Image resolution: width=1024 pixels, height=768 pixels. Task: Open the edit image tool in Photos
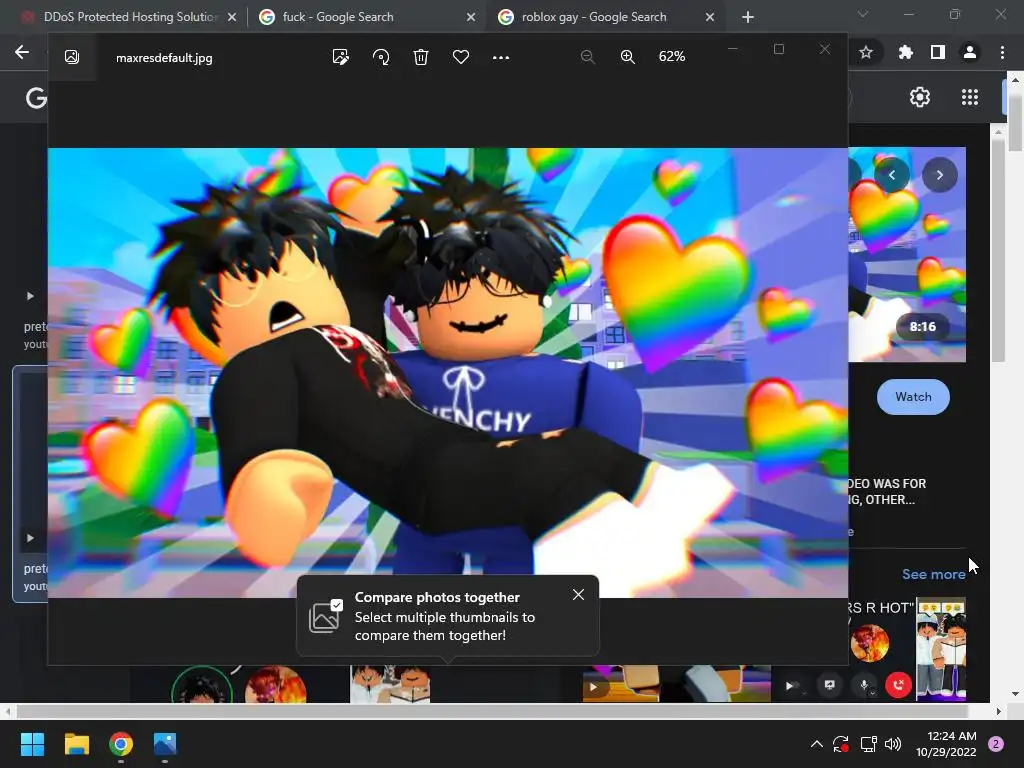click(x=340, y=57)
